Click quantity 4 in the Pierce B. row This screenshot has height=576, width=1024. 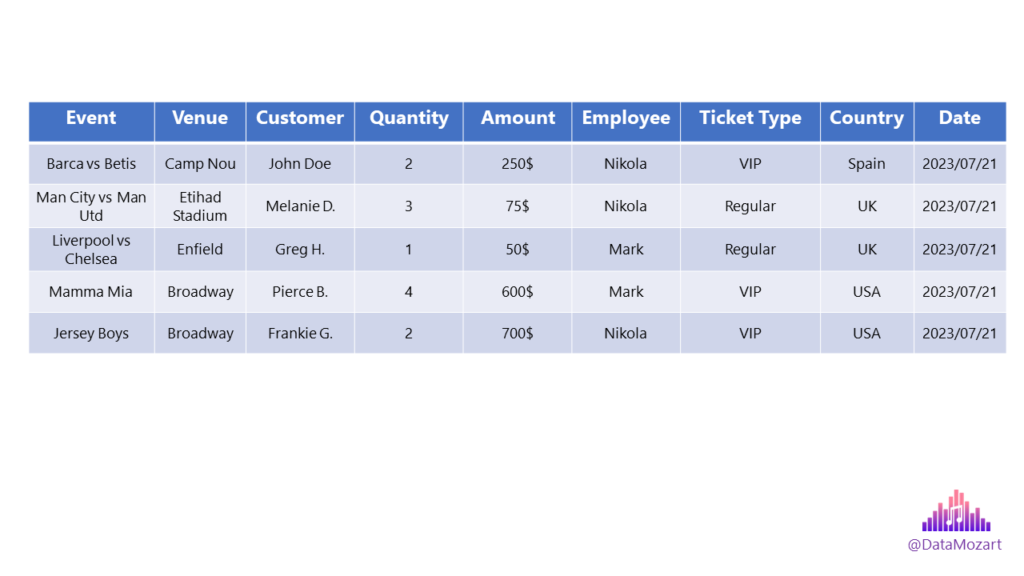point(409,292)
